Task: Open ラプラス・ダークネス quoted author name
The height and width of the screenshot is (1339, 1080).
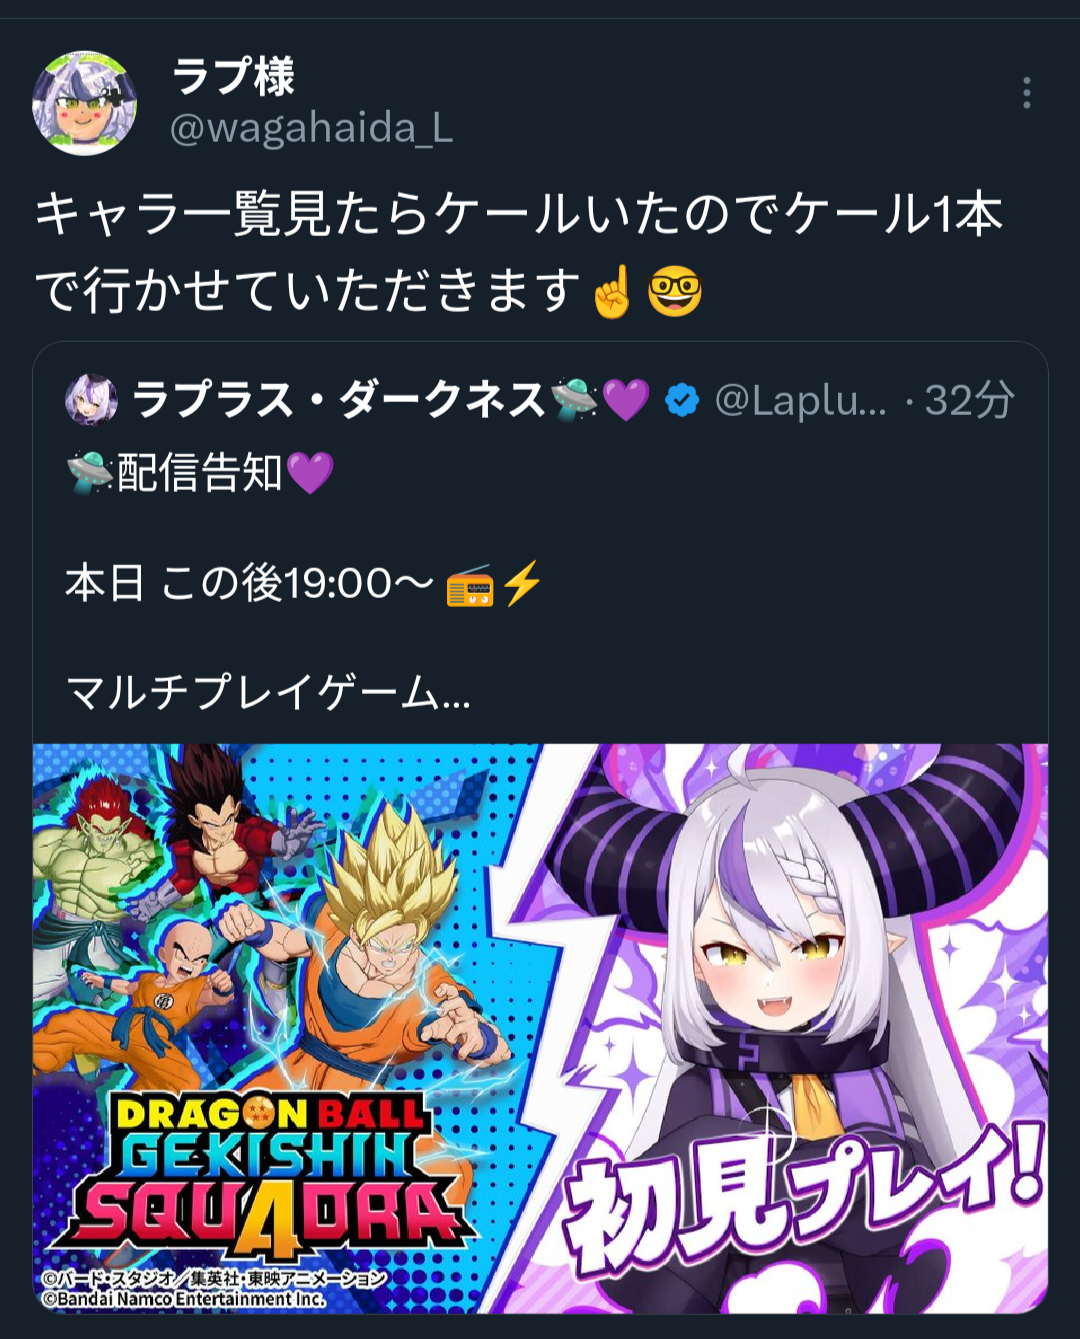Action: (338, 401)
